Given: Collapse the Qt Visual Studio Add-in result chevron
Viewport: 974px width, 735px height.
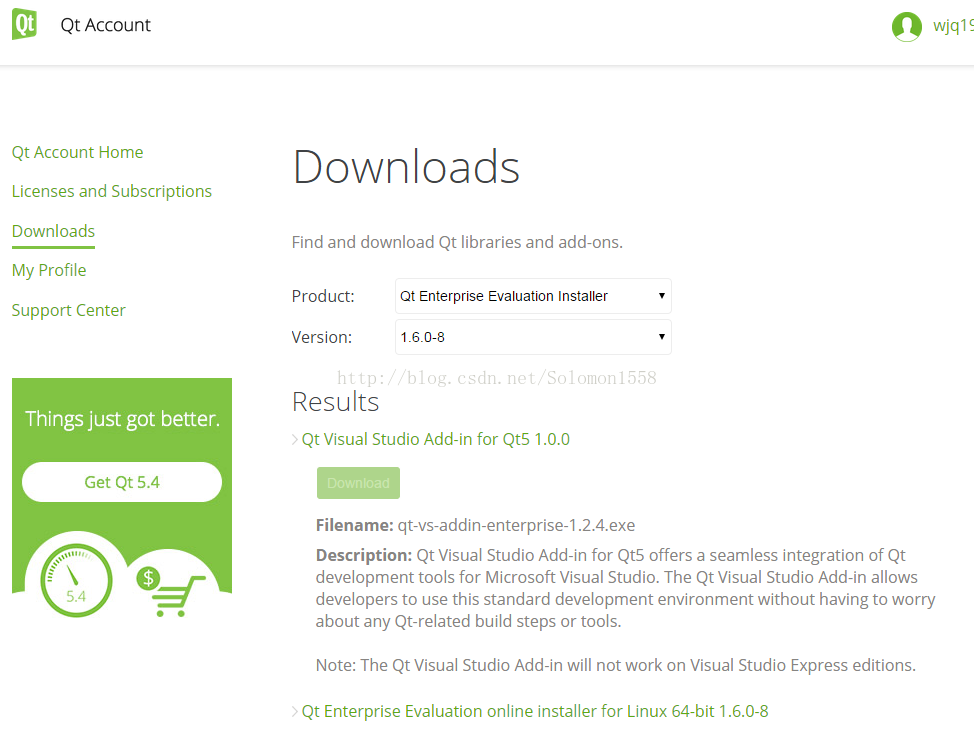Looking at the screenshot, I should click(x=295, y=440).
